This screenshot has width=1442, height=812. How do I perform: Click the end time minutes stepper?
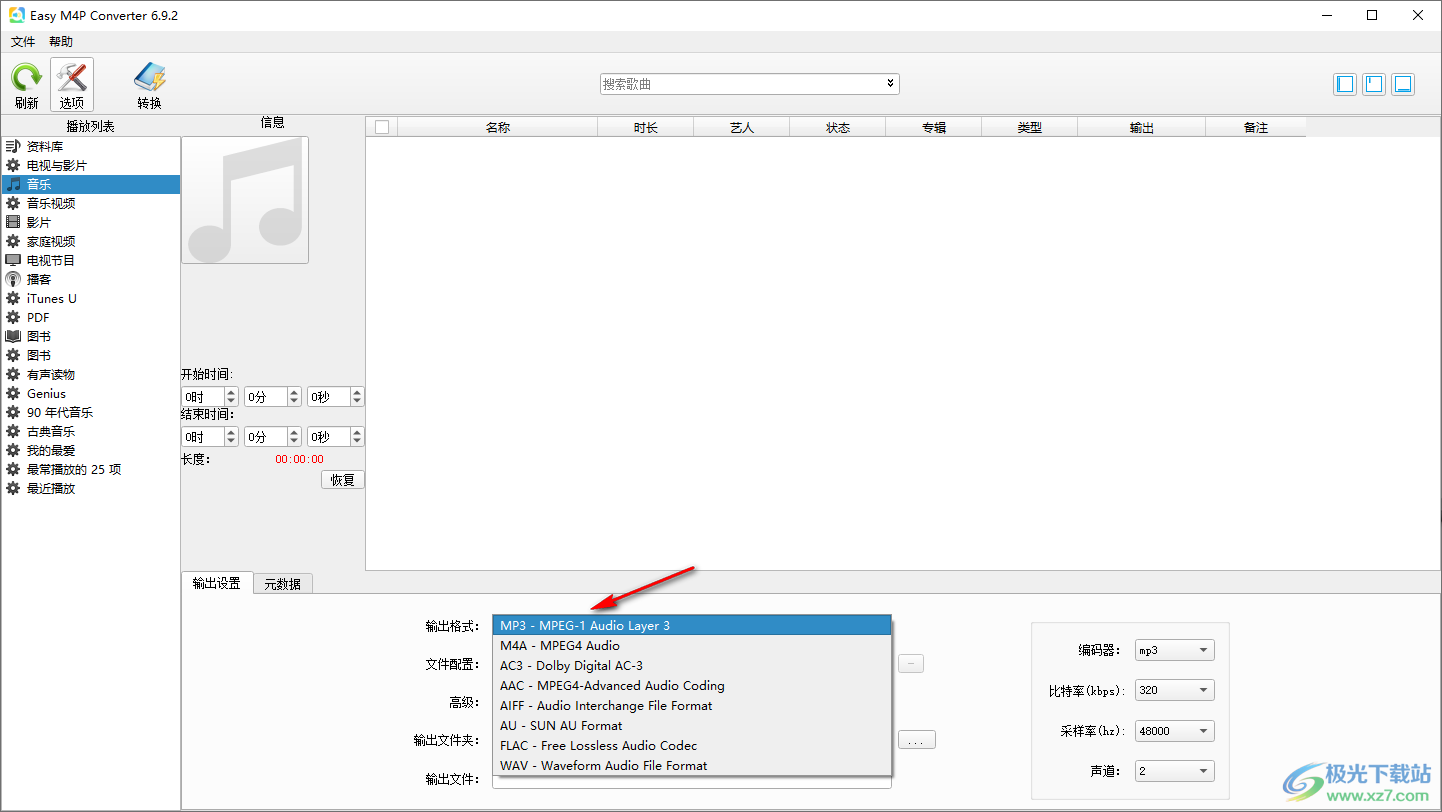(x=294, y=436)
